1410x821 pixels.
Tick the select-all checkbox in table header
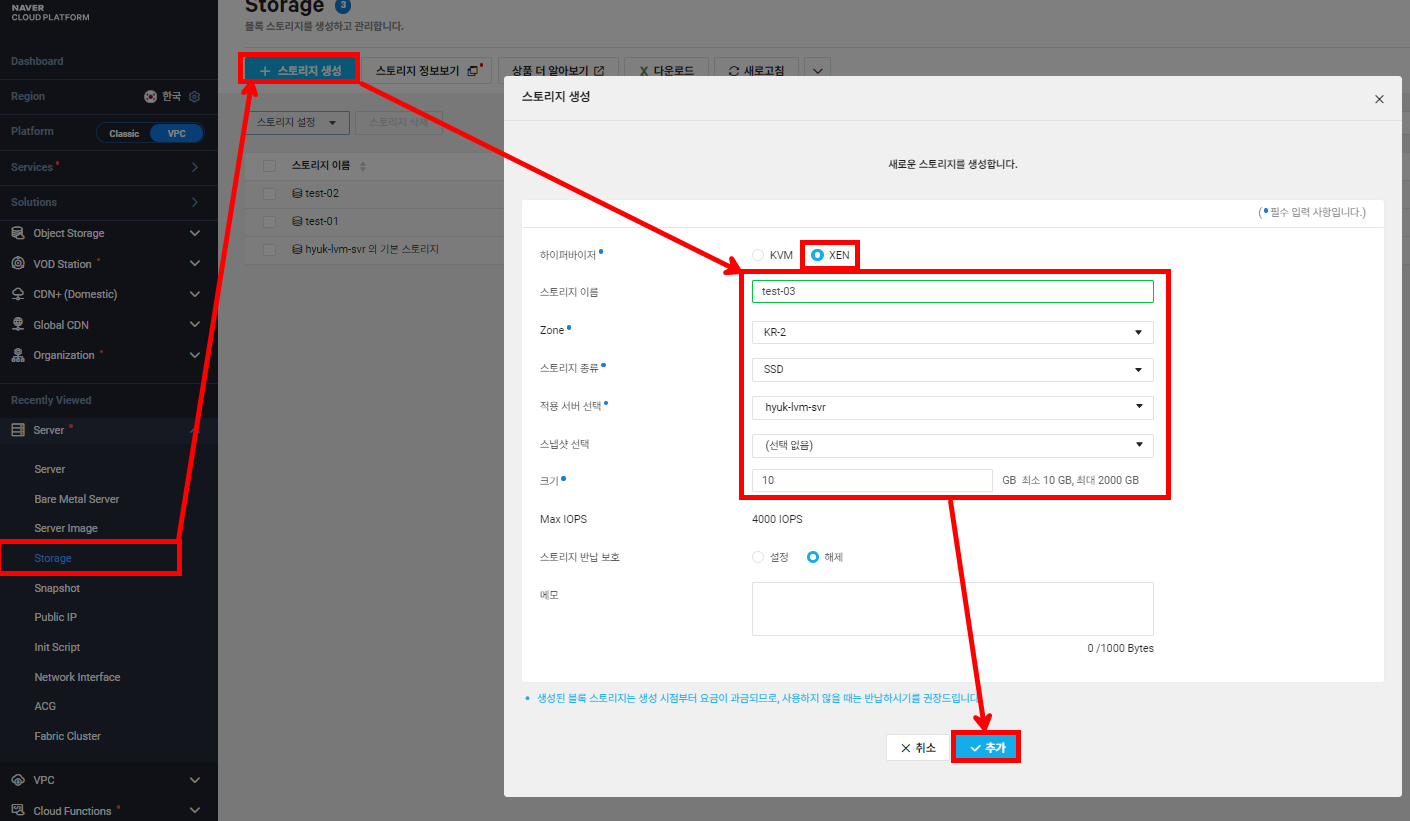point(269,166)
